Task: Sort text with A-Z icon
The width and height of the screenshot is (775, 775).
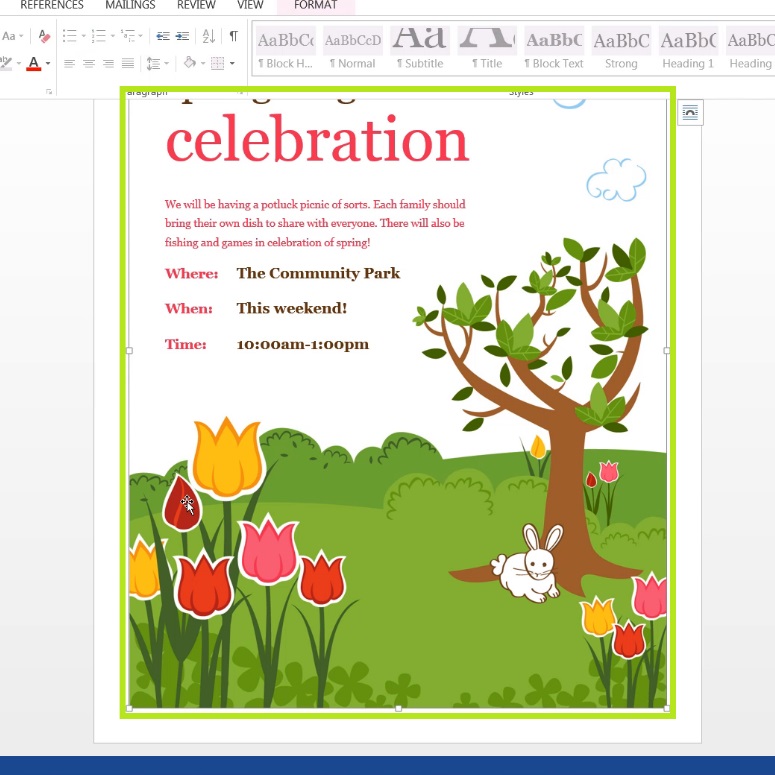Action: 209,36
